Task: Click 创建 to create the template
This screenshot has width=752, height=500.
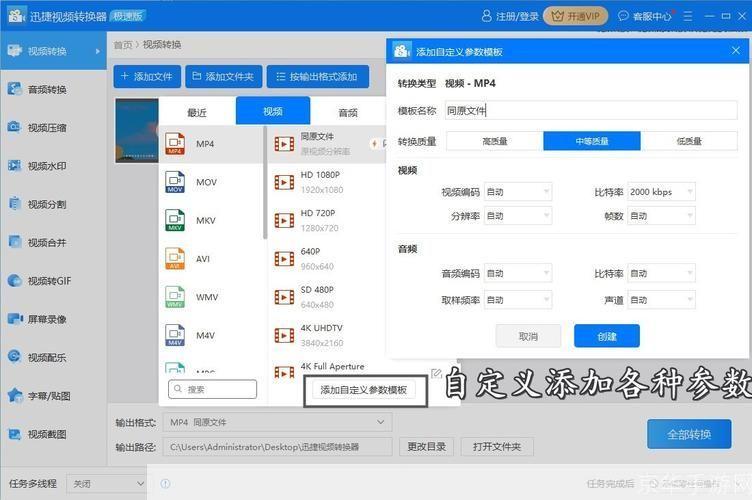Action: click(607, 336)
